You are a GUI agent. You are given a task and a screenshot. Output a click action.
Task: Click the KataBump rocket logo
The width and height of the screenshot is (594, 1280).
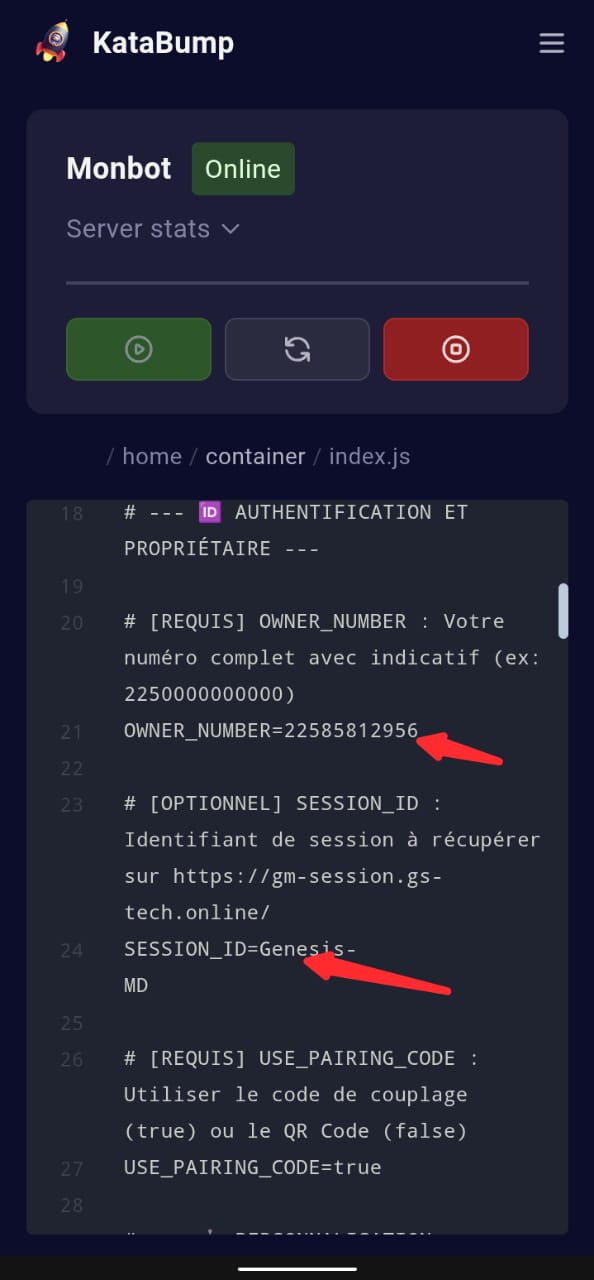pos(55,43)
